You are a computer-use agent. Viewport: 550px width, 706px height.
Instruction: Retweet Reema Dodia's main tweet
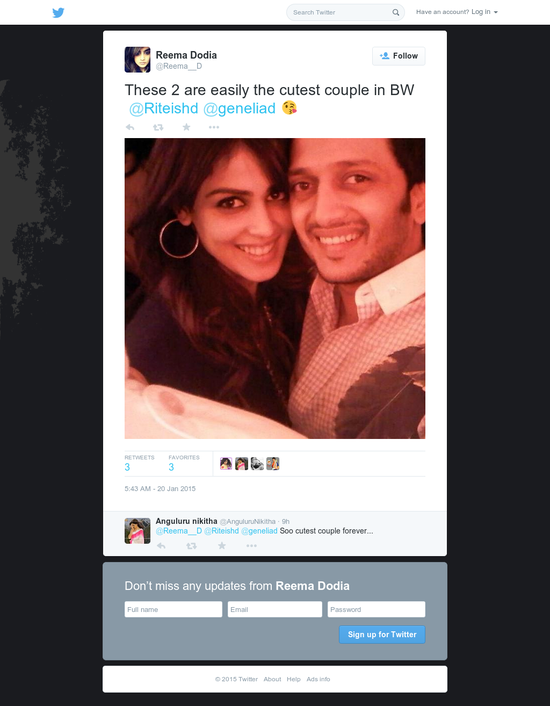click(158, 127)
